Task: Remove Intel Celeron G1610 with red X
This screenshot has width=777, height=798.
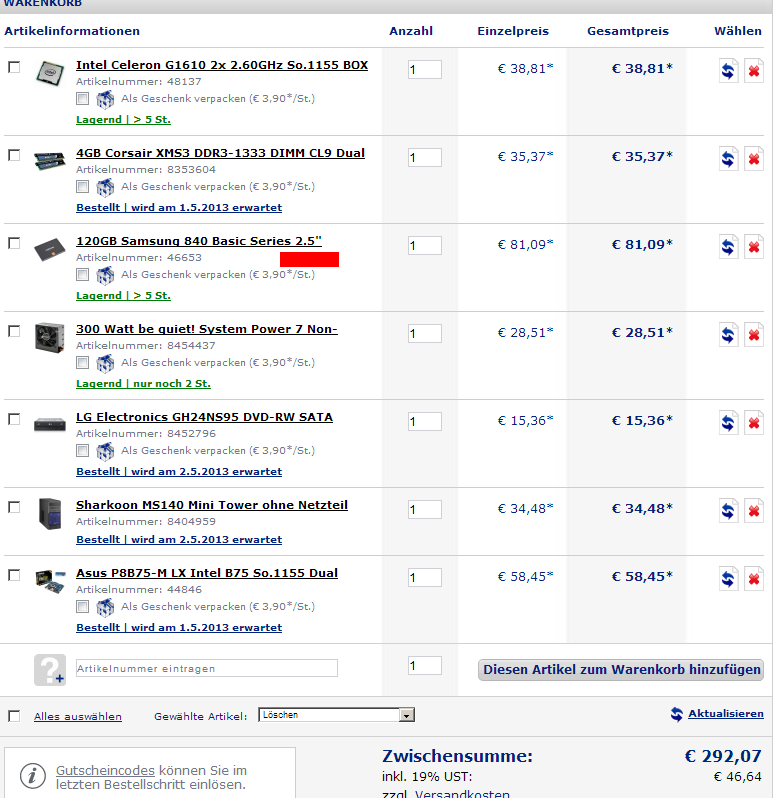Action: click(x=754, y=70)
